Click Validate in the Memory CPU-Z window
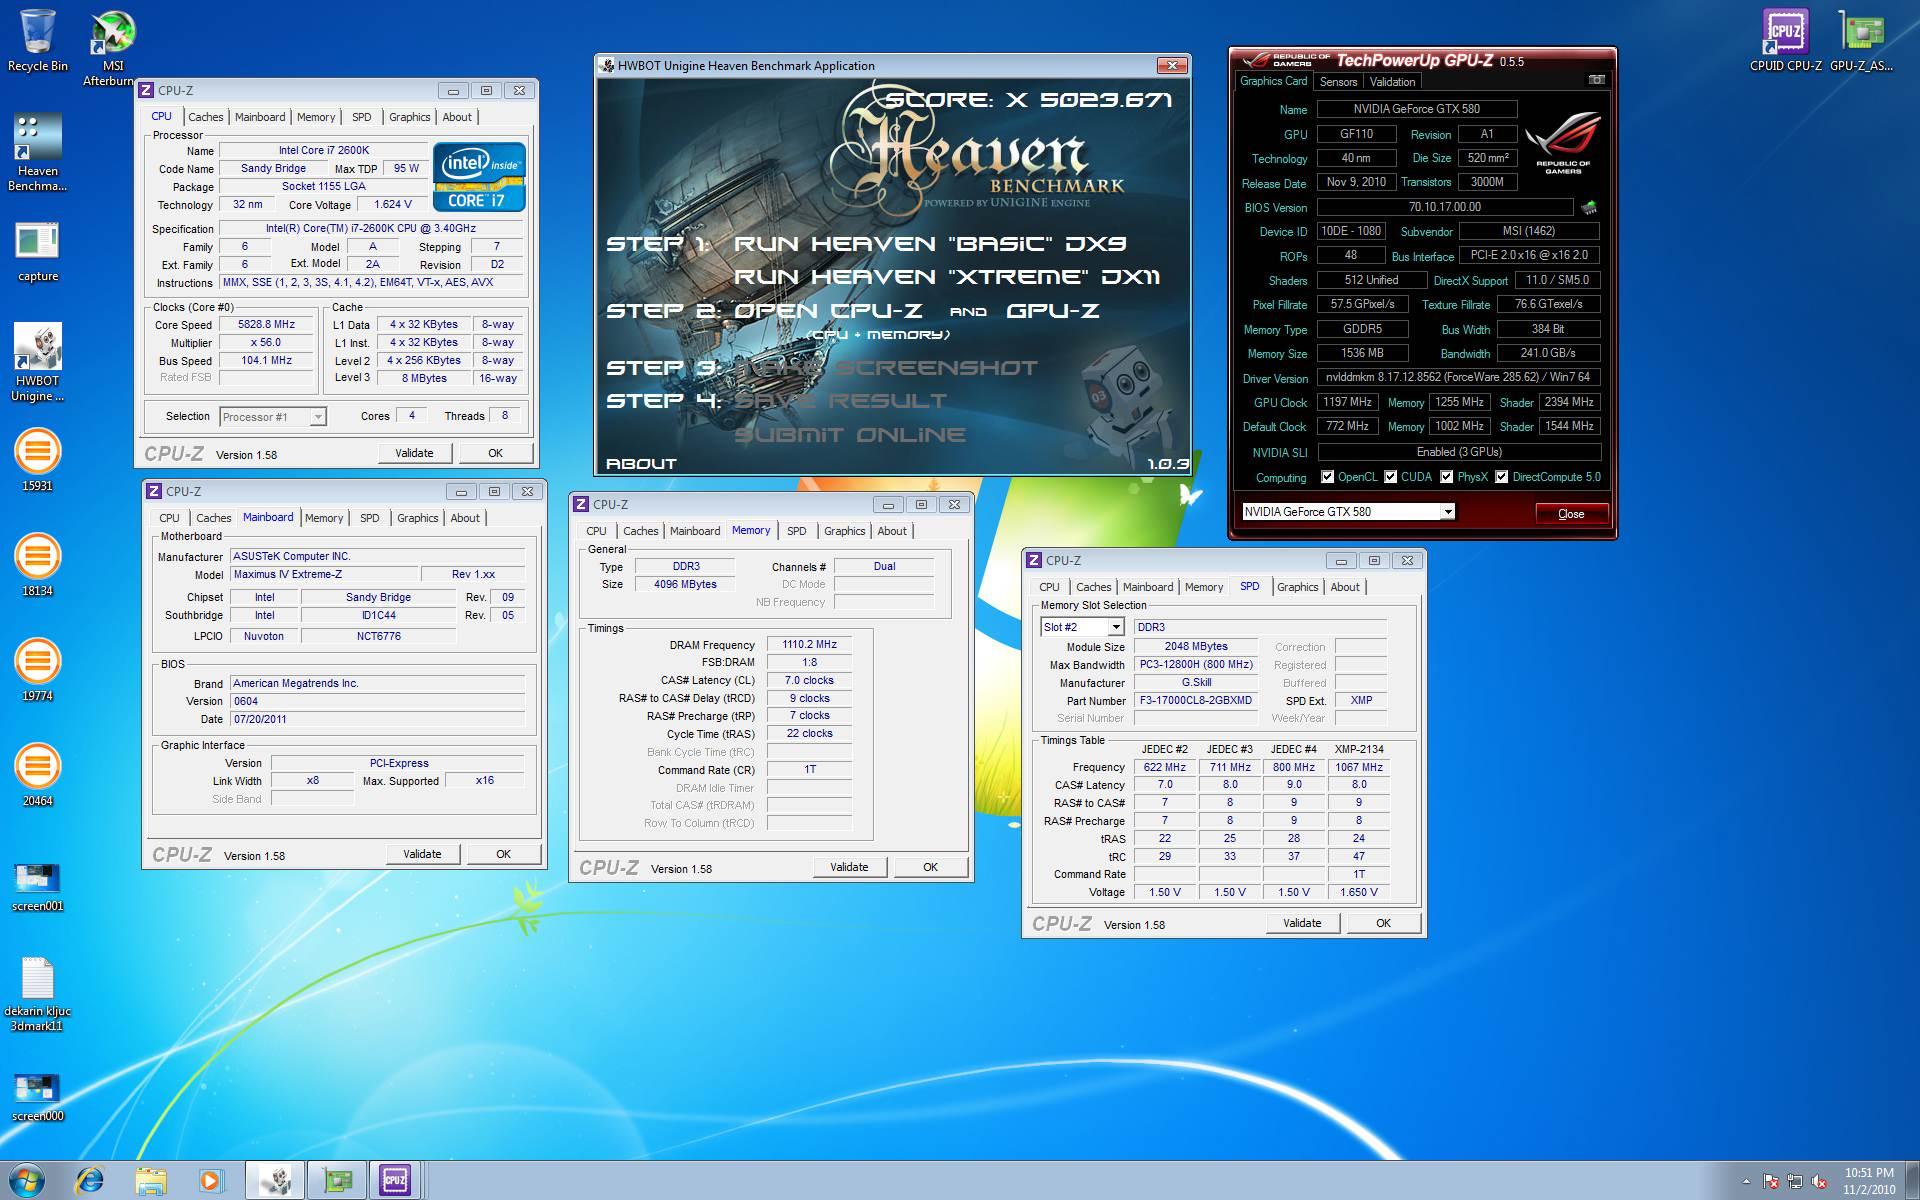 pos(848,867)
